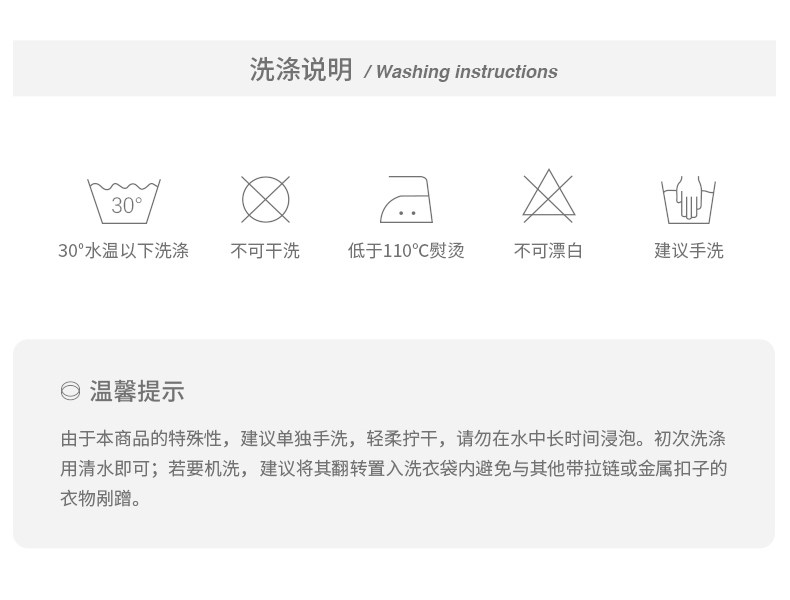This screenshot has height=600, width=790.
Task: Click the 洗涤说明 heading
Action: pos(301,70)
